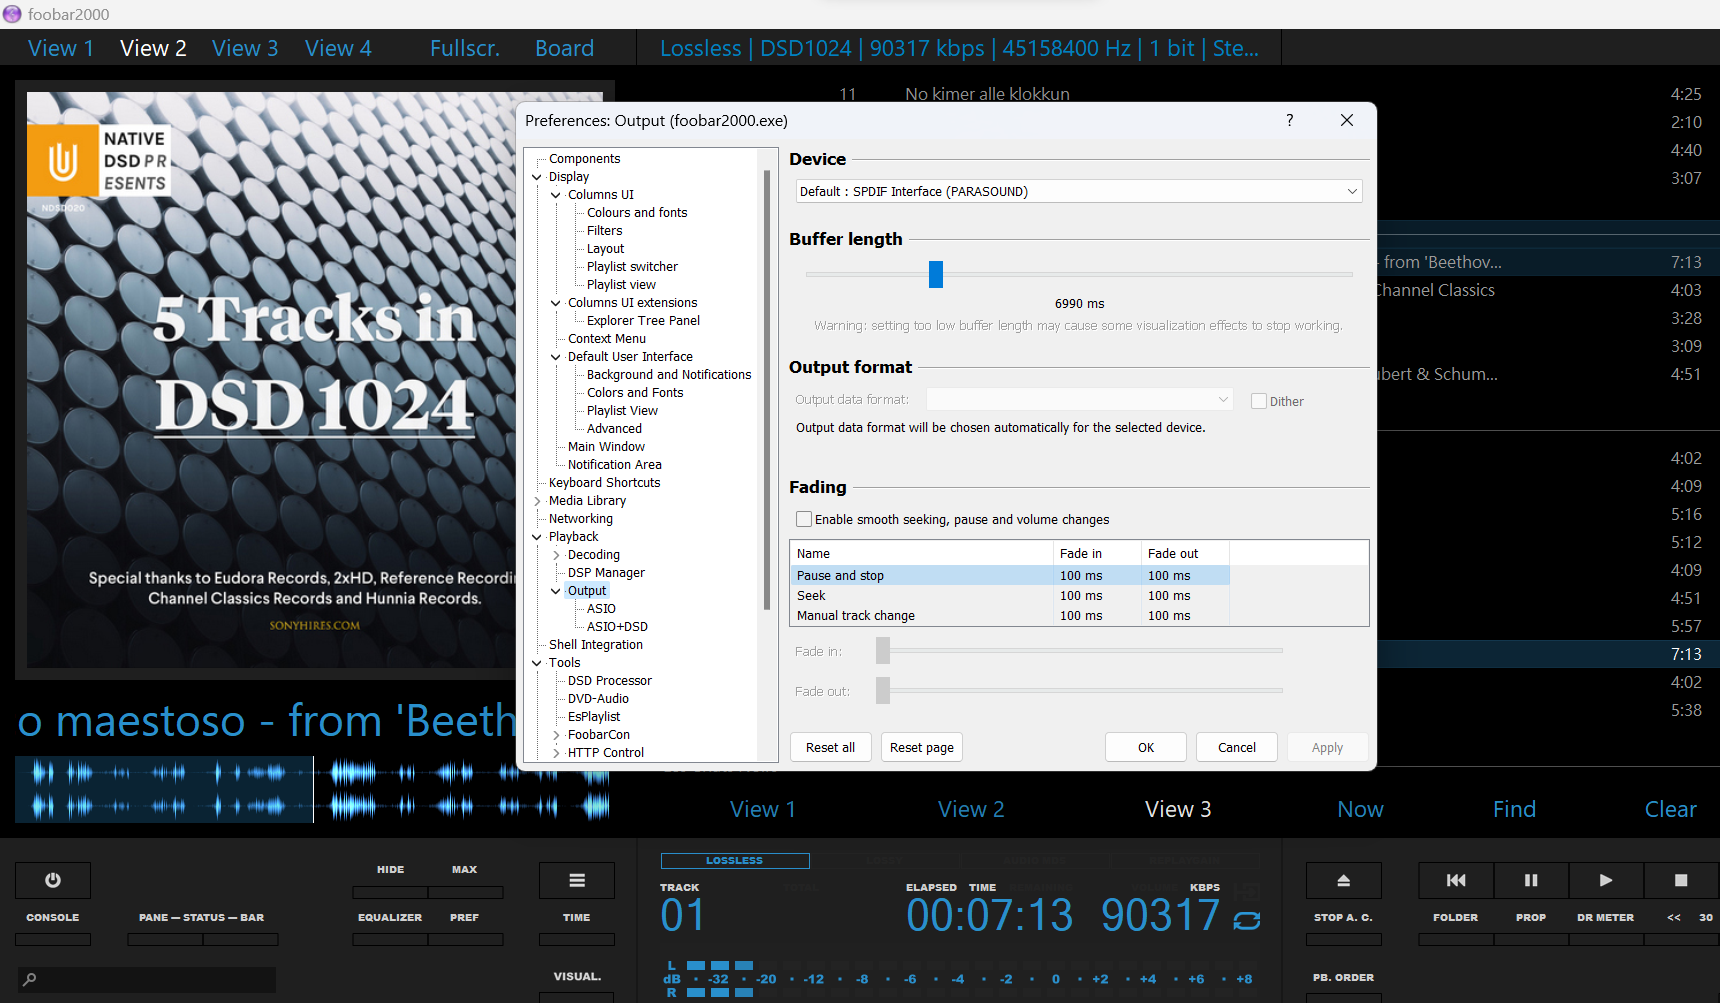Expand the Media Library tree node
Viewport: 1720px width, 1003px height.
click(537, 501)
